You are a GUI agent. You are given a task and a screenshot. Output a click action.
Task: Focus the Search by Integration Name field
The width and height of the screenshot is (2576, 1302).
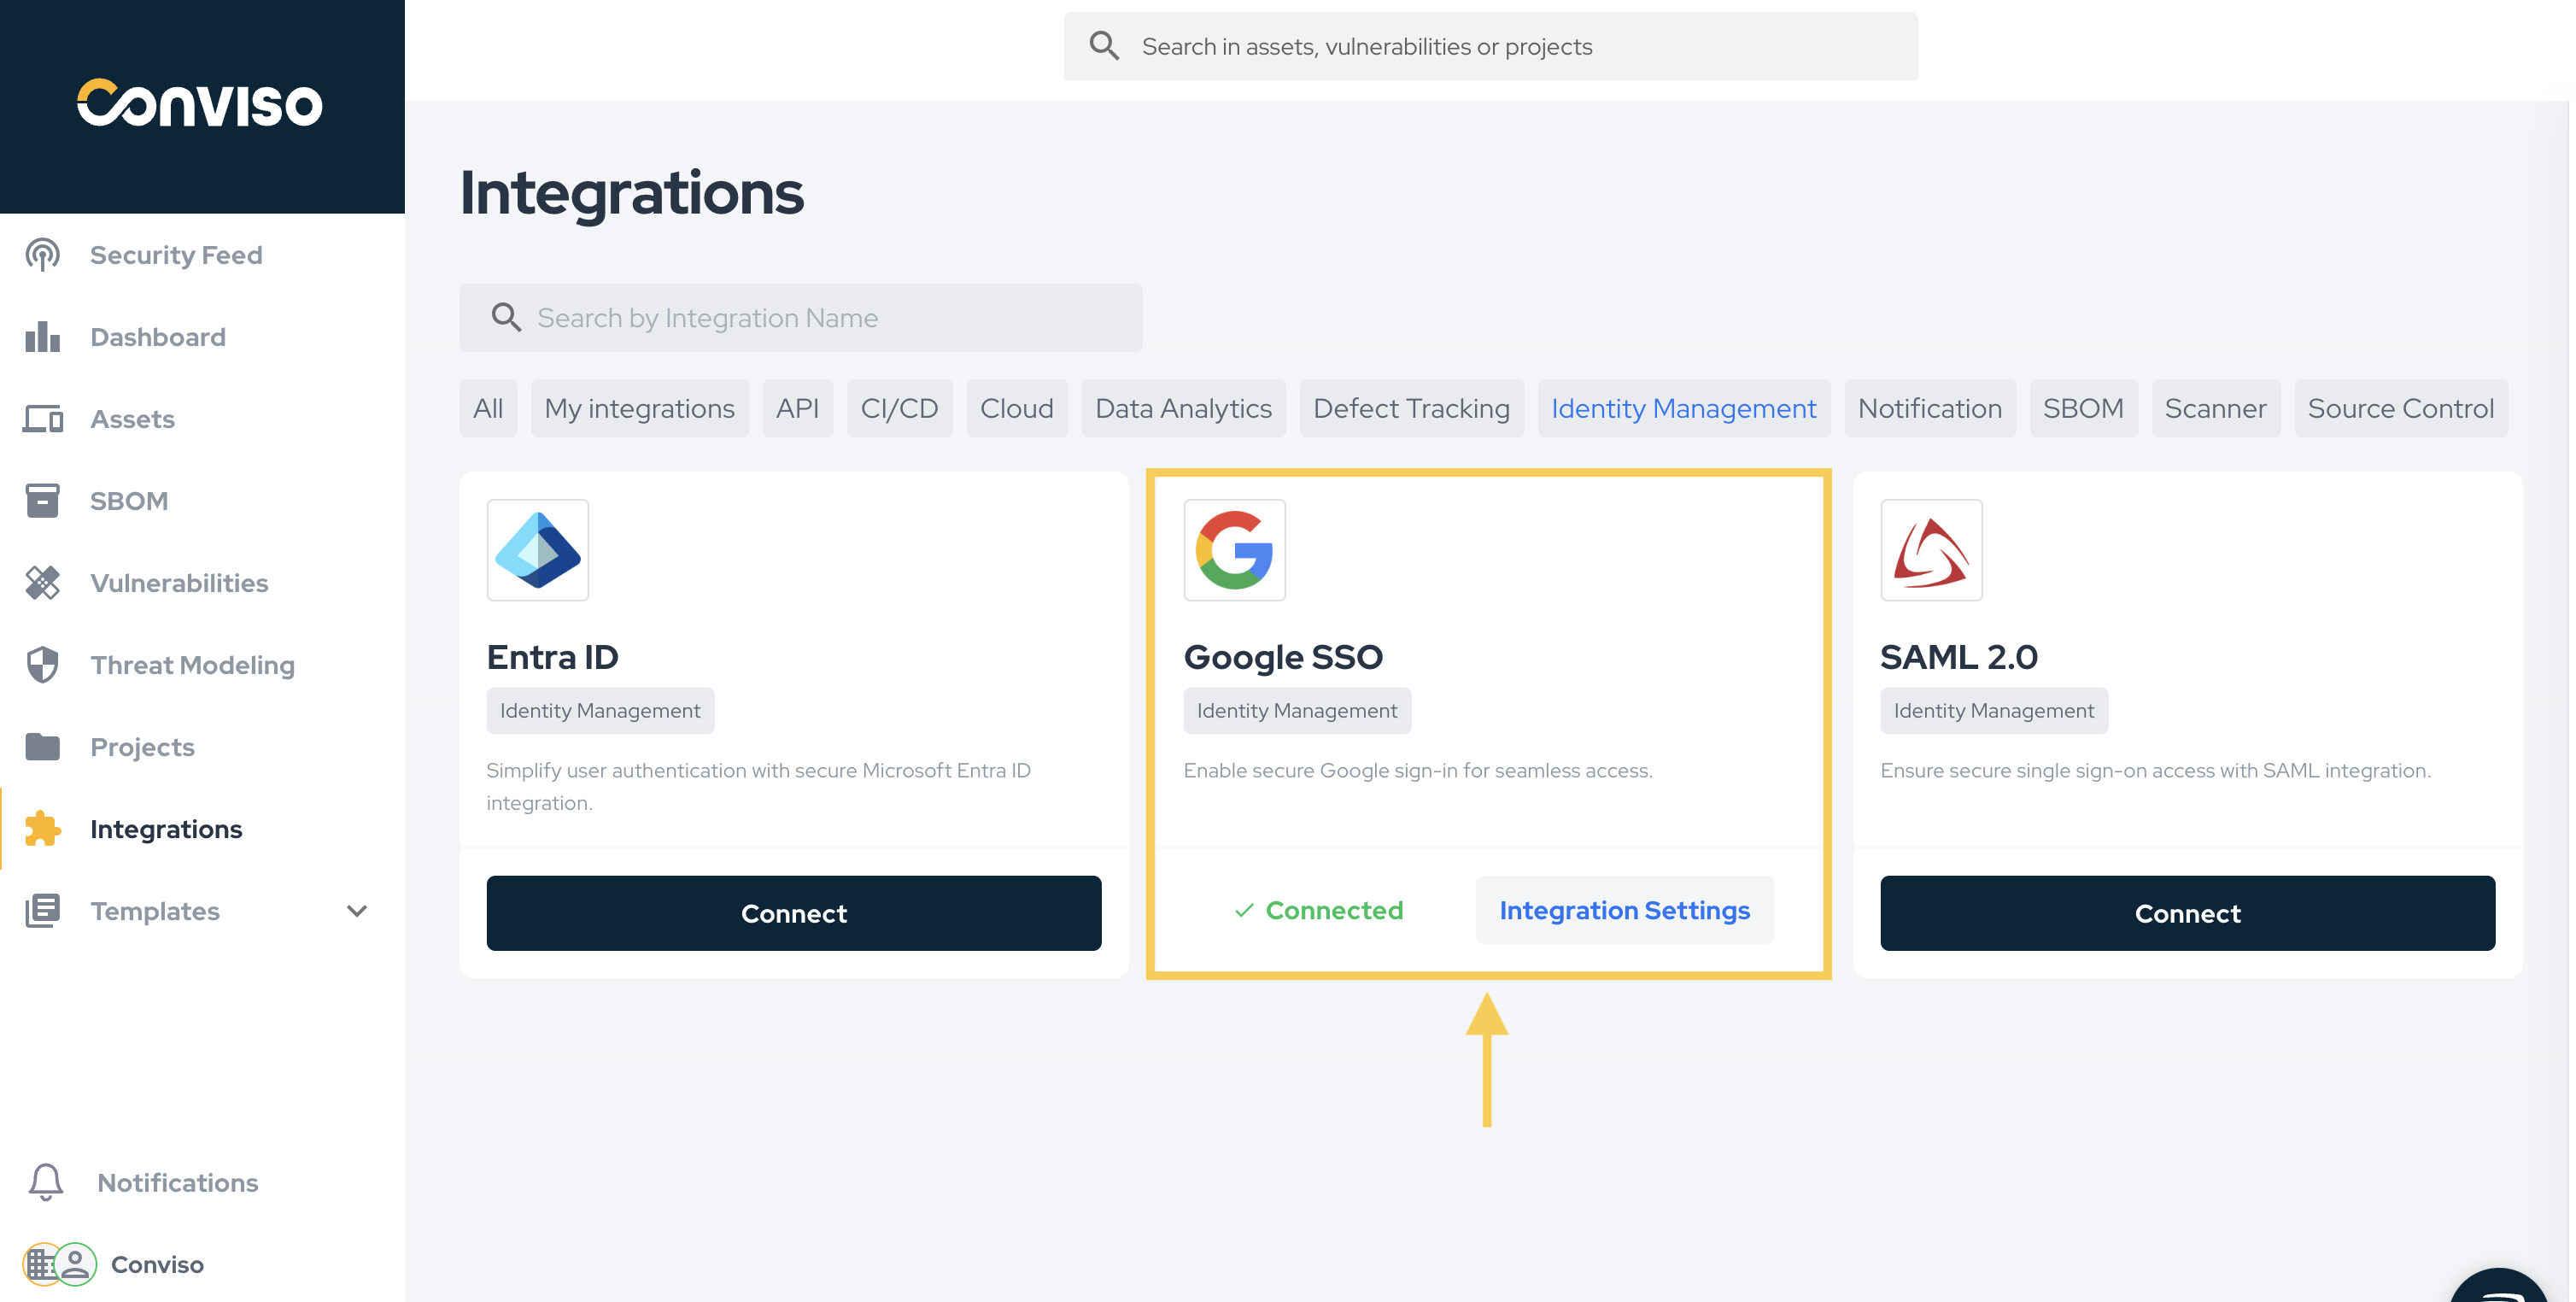800,318
